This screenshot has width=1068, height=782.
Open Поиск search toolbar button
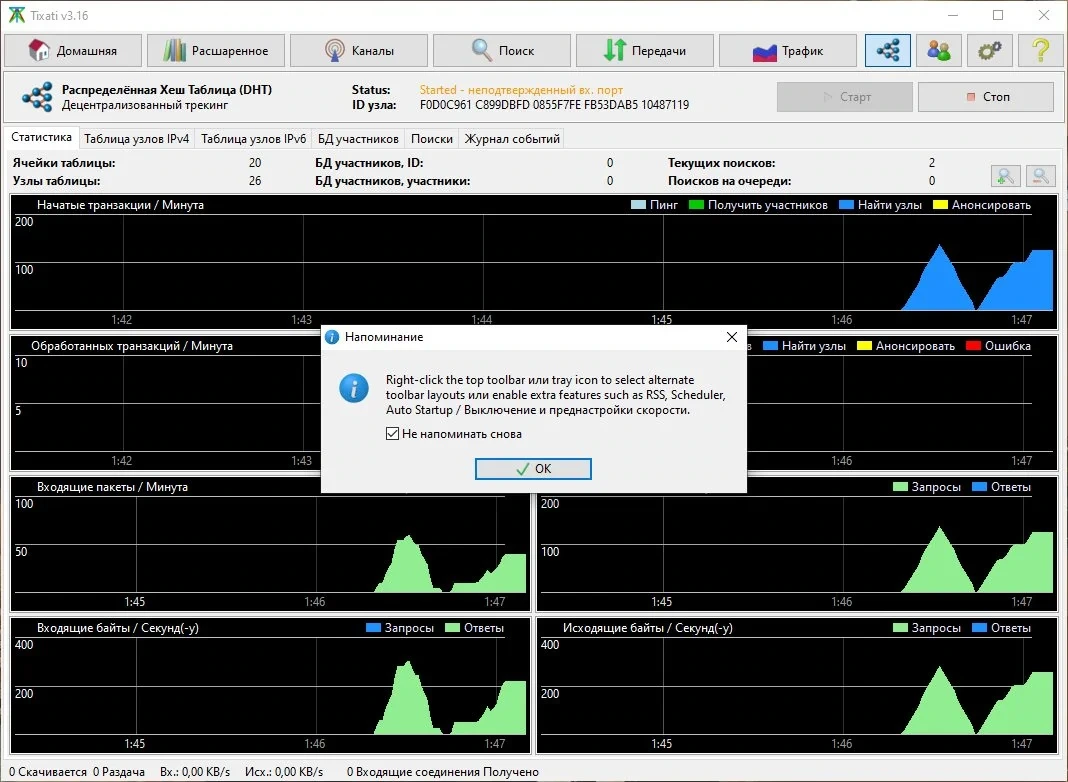[x=502, y=50]
